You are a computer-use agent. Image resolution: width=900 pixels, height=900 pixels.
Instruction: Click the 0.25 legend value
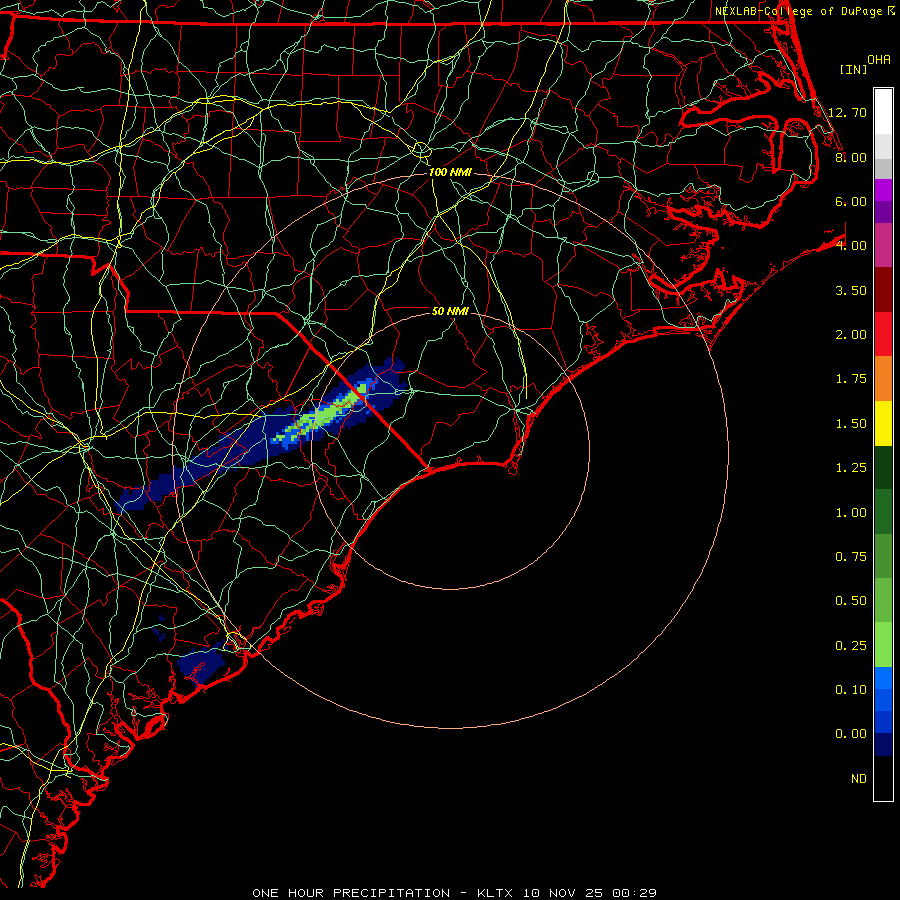coord(851,646)
